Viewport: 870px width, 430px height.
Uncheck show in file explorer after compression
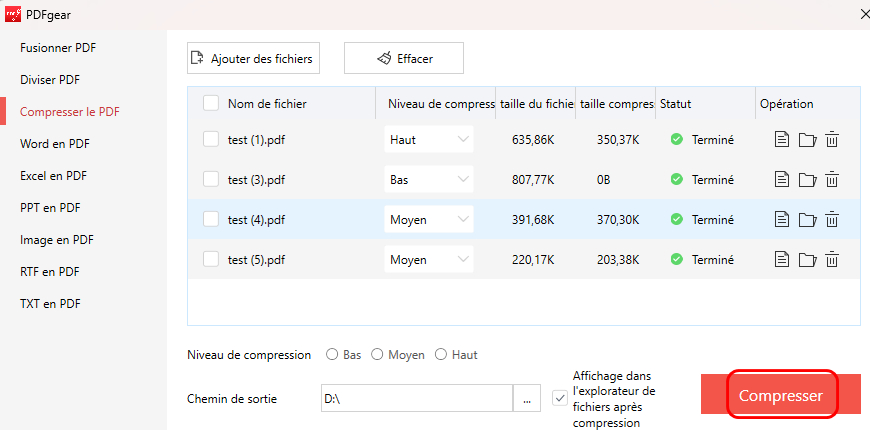coord(560,398)
